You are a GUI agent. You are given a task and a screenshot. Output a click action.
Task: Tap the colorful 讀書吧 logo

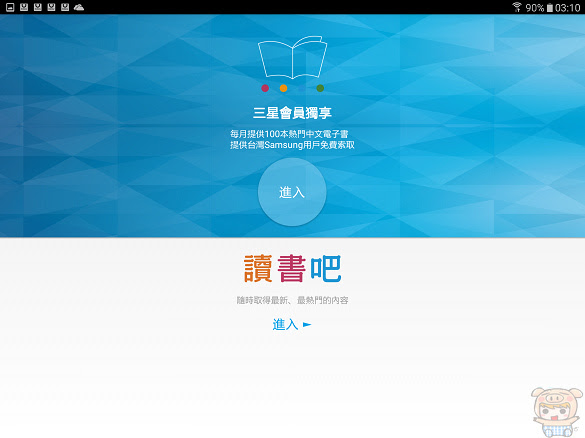292,268
